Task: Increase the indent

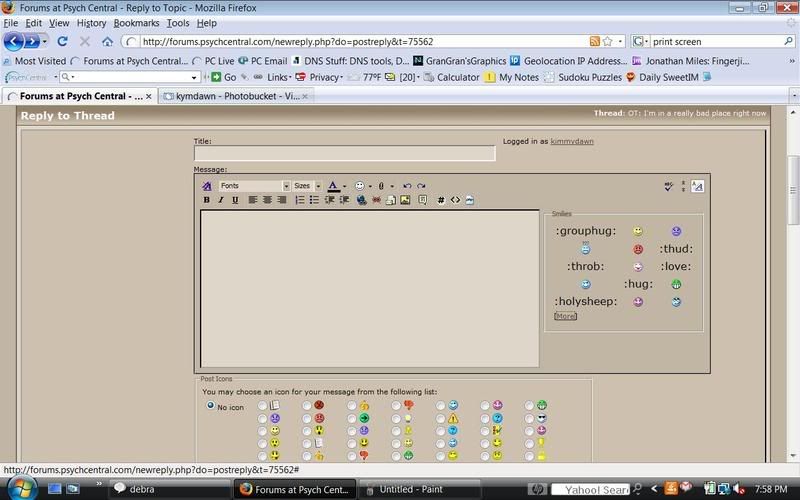Action: [344, 200]
